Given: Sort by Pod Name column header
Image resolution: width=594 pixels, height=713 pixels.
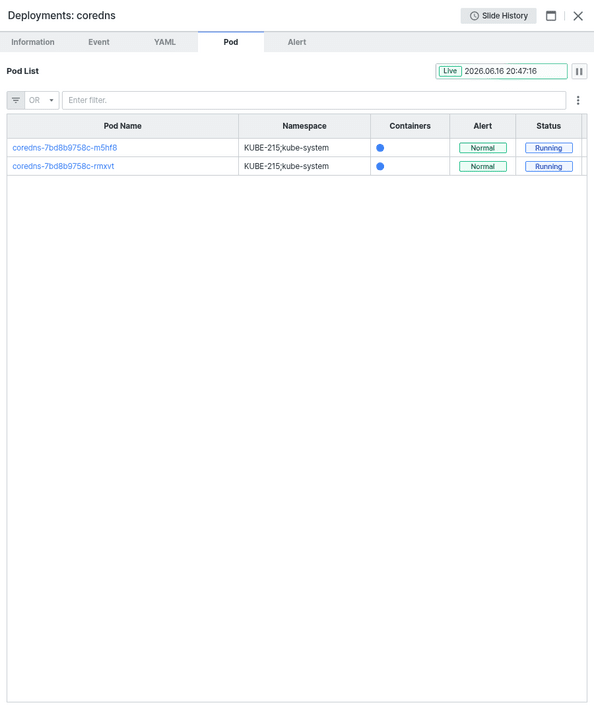Looking at the screenshot, I should (122, 126).
